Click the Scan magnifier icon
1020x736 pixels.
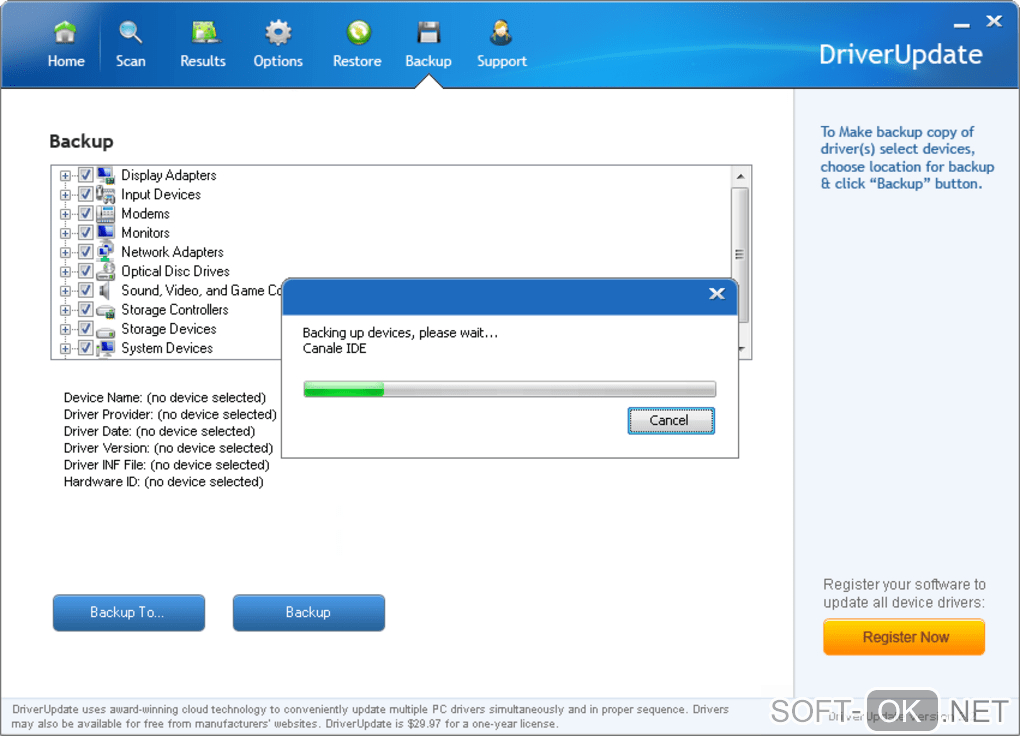(130, 32)
